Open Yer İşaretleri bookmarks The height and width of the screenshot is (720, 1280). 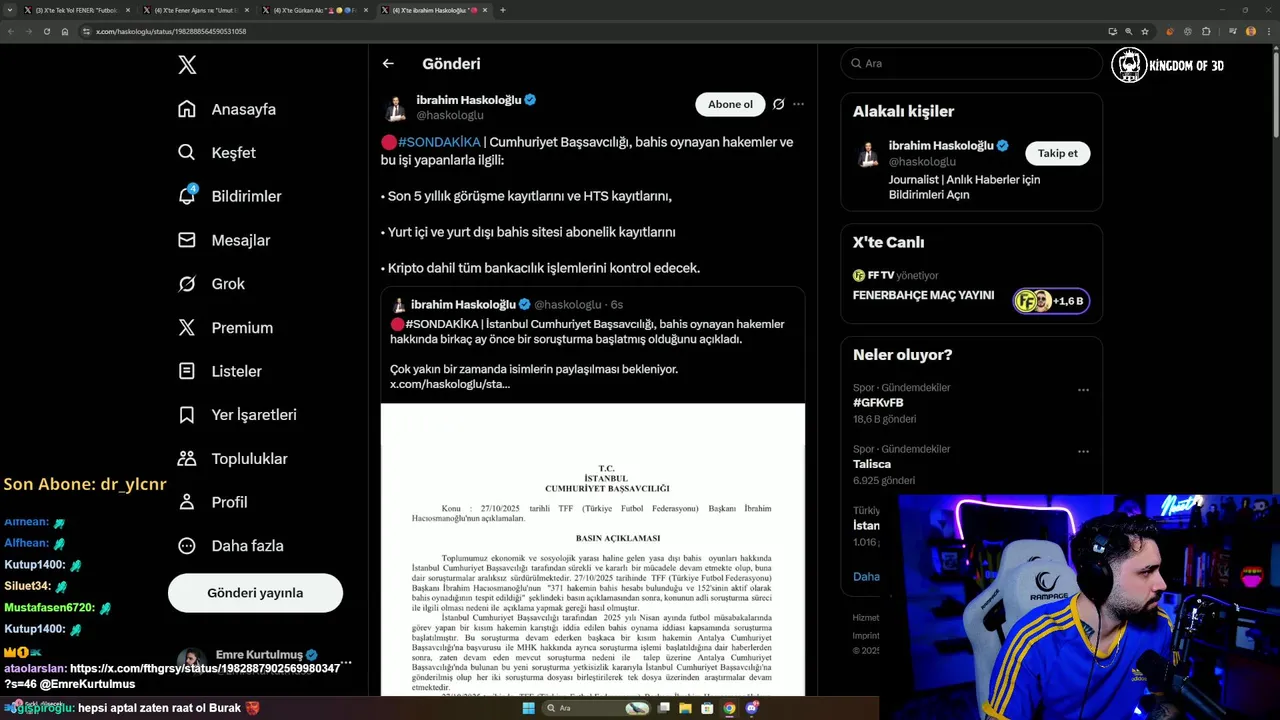click(237, 415)
